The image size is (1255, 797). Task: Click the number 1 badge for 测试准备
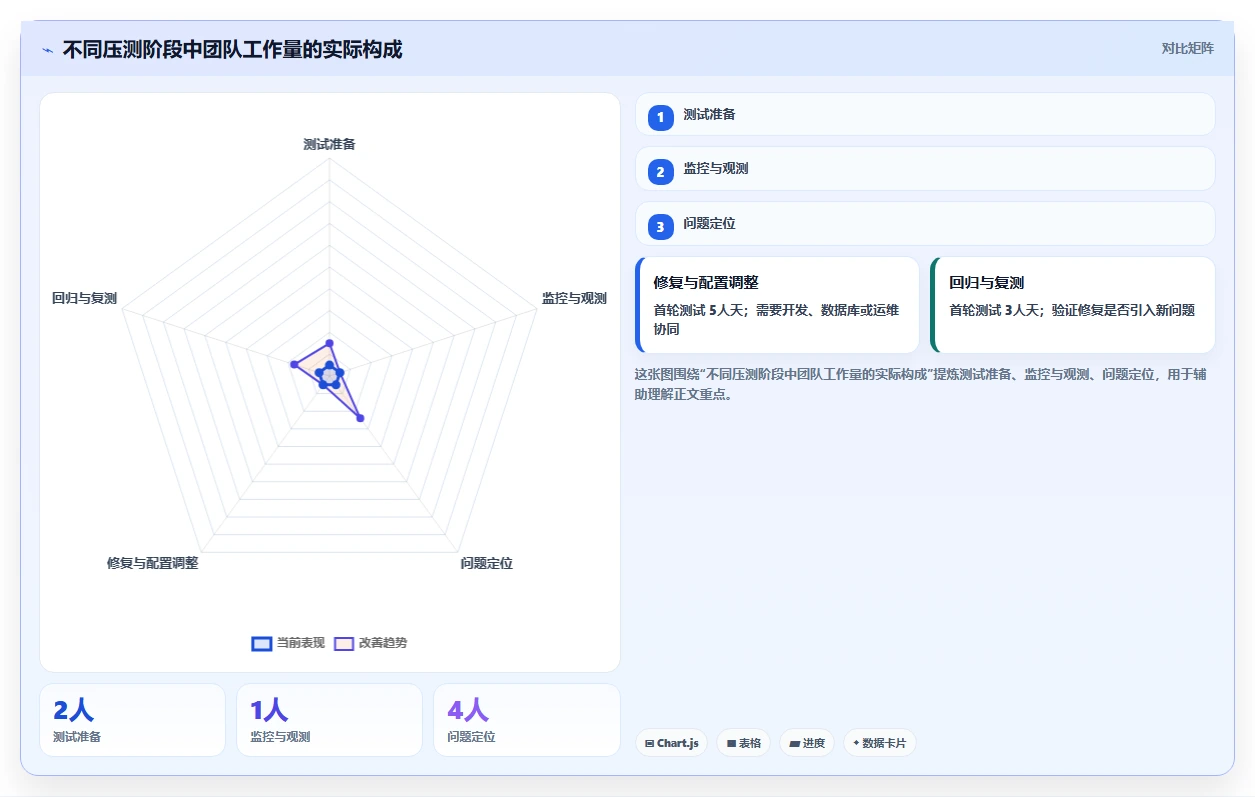click(660, 117)
